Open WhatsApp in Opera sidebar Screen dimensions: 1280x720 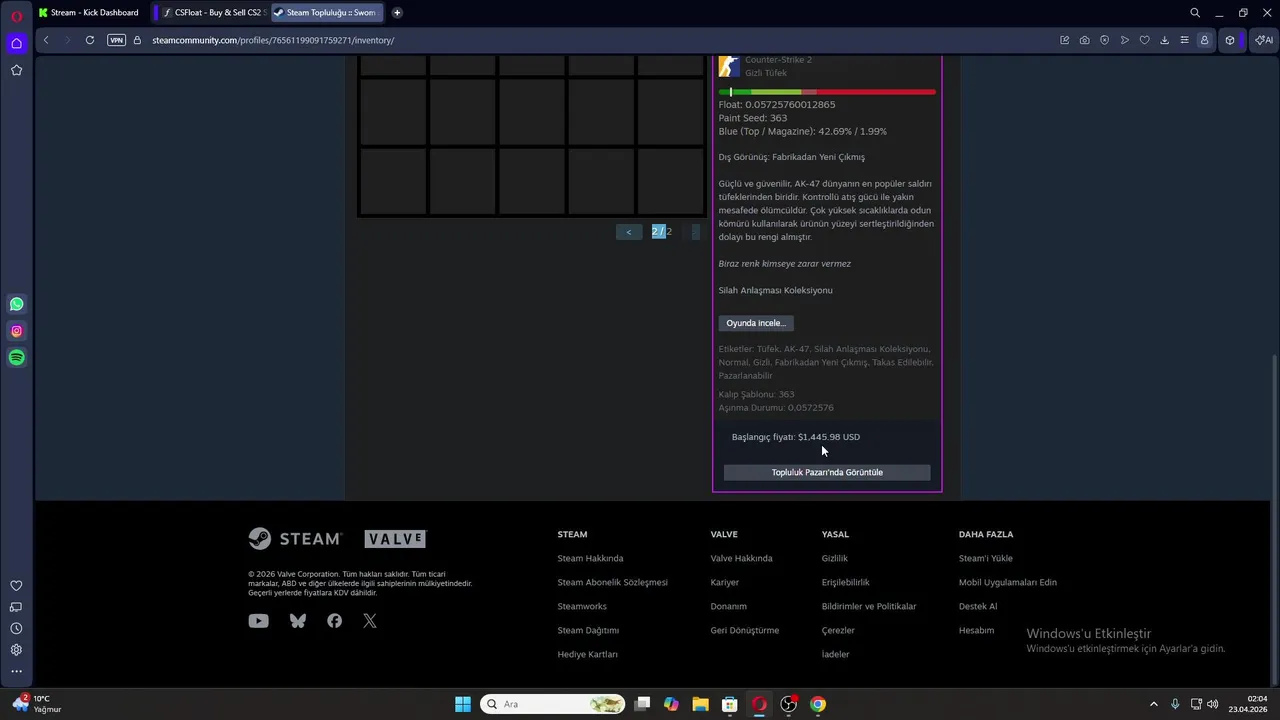16,304
